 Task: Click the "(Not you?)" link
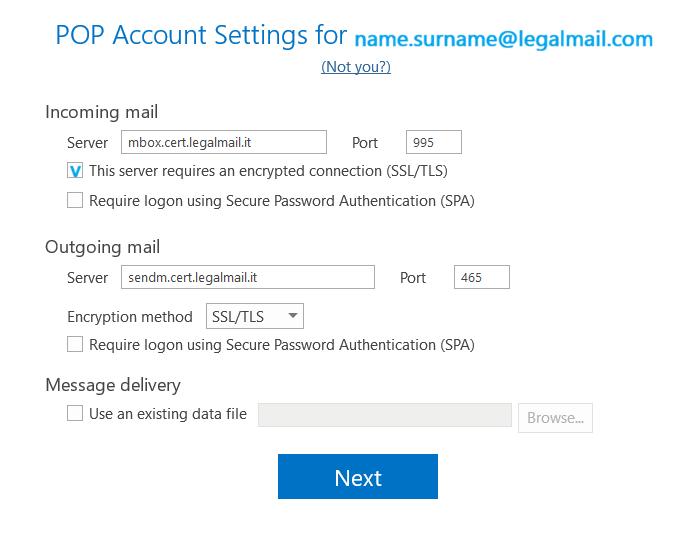tap(355, 67)
